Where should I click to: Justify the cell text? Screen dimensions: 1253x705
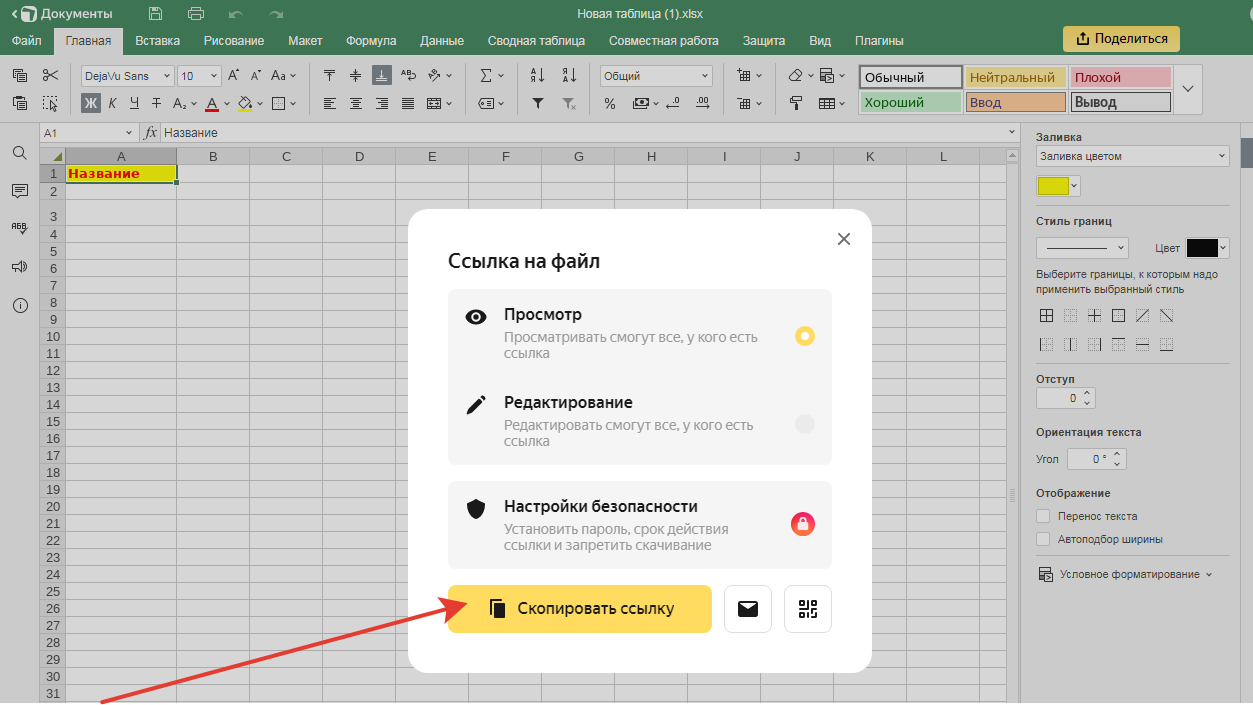point(408,103)
